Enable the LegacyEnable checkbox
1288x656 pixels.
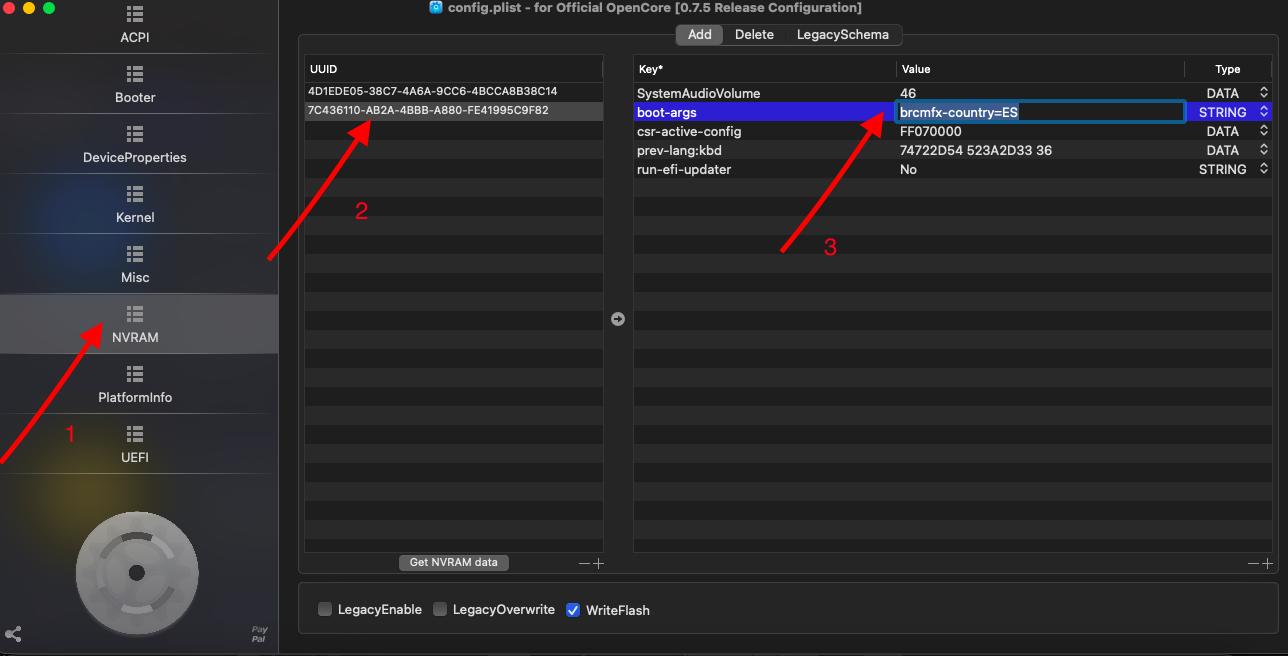(325, 609)
